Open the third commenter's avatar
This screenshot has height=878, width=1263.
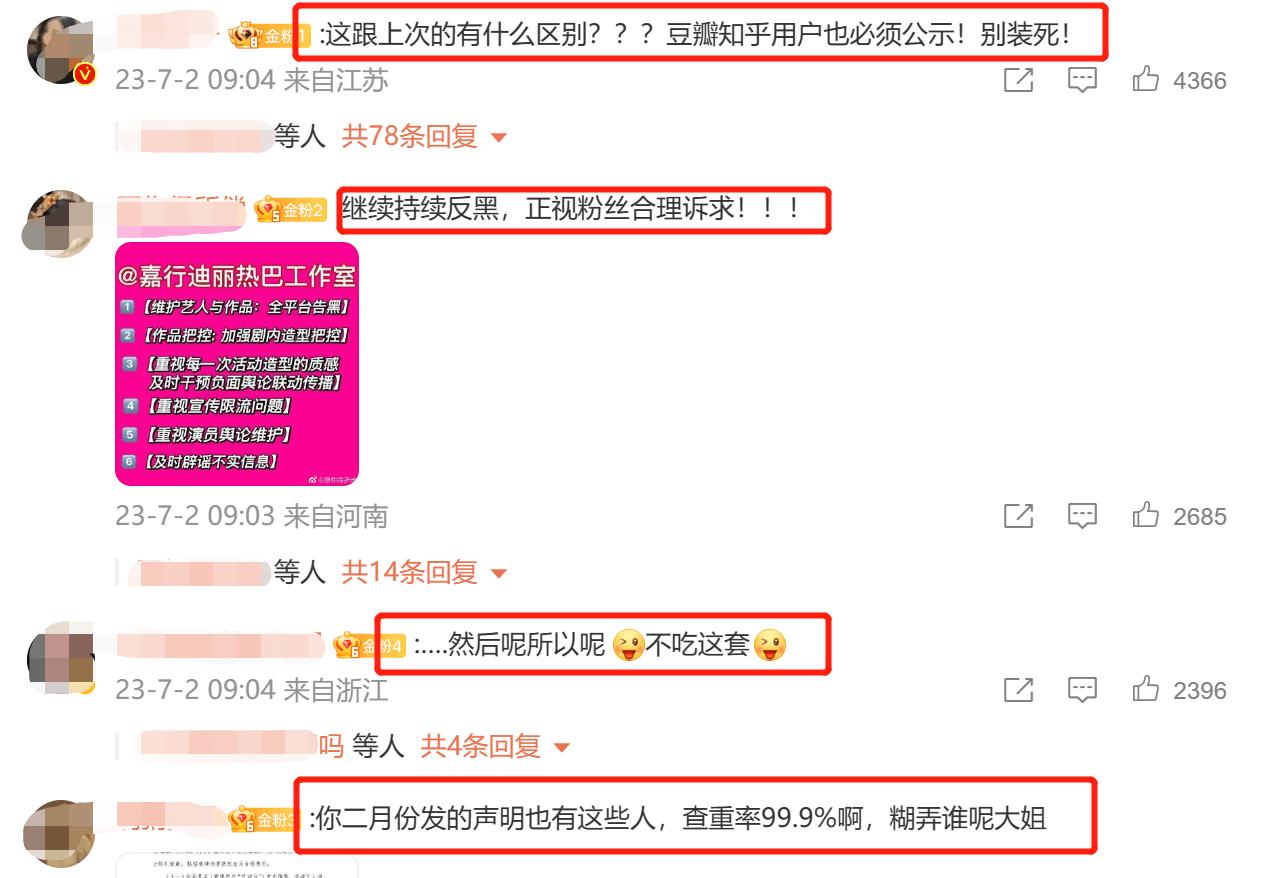pyautogui.click(x=59, y=659)
